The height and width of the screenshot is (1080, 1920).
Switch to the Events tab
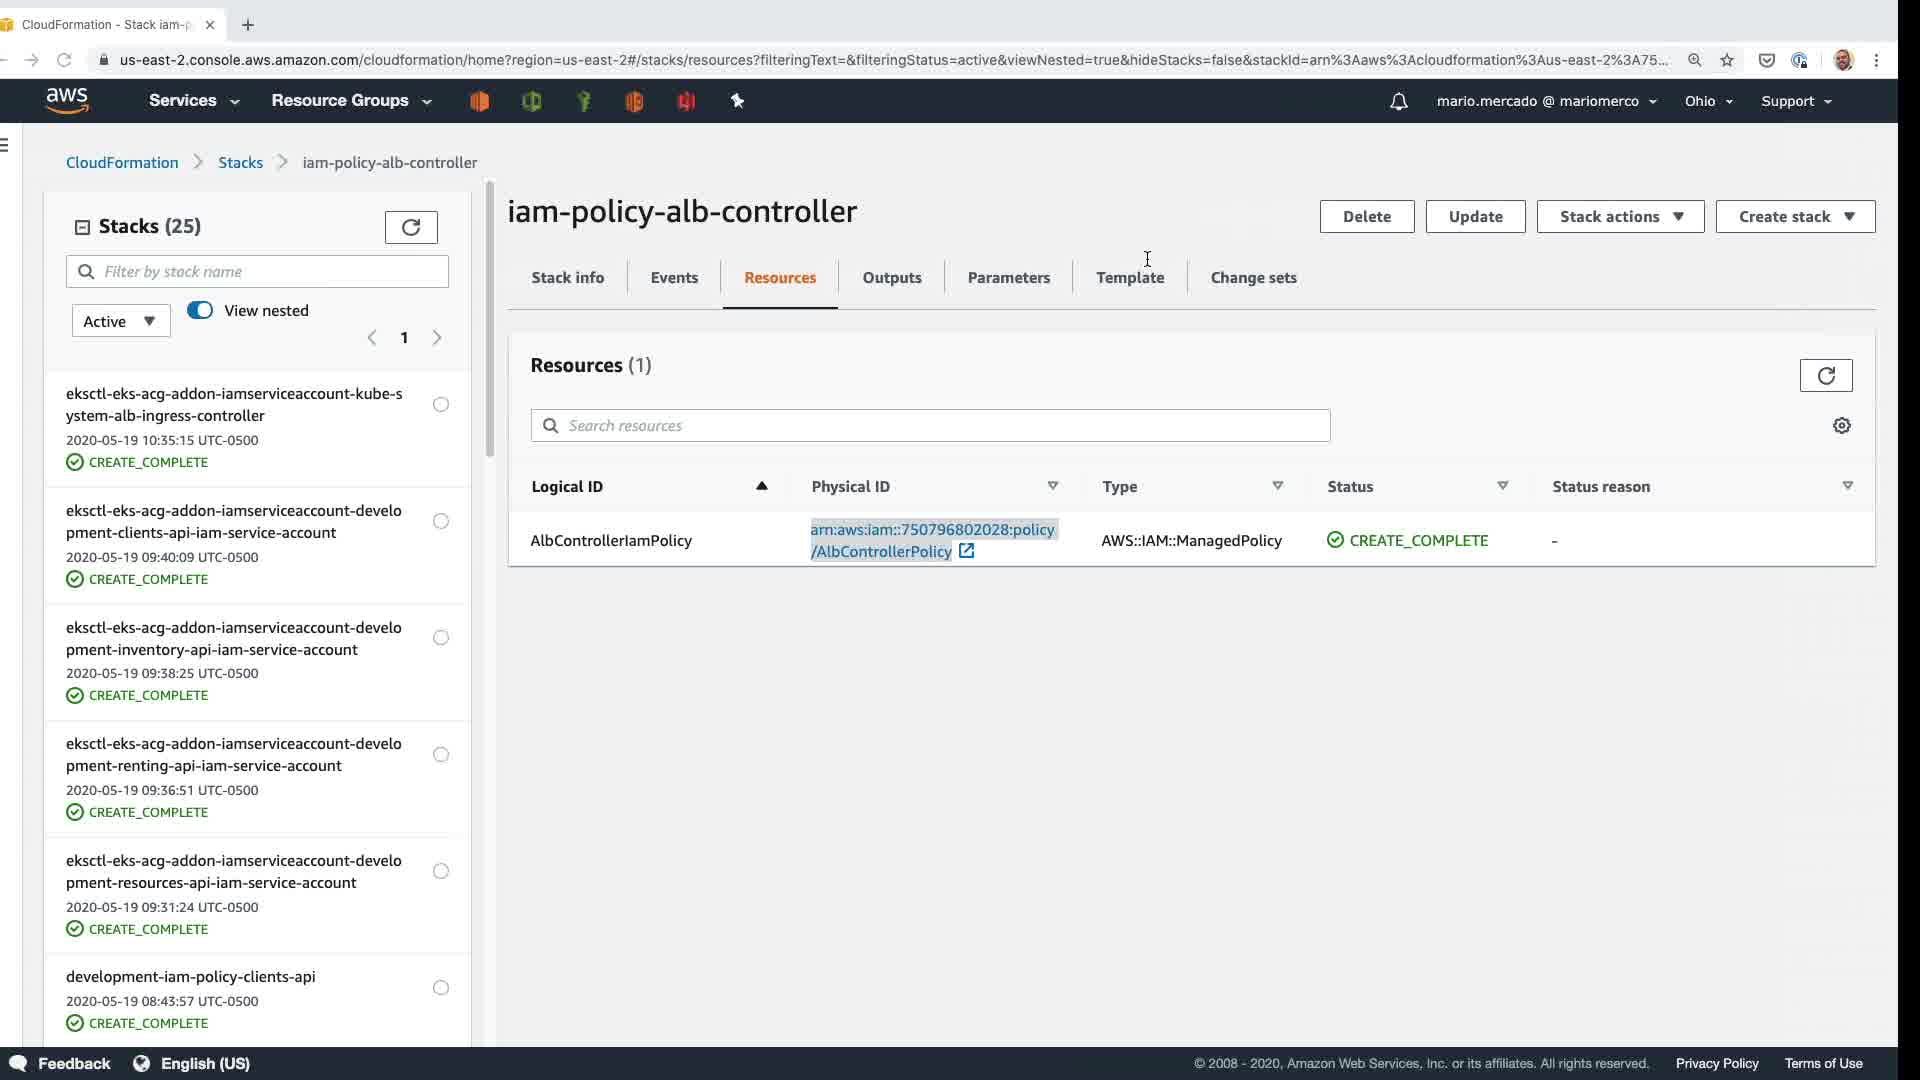click(x=673, y=277)
